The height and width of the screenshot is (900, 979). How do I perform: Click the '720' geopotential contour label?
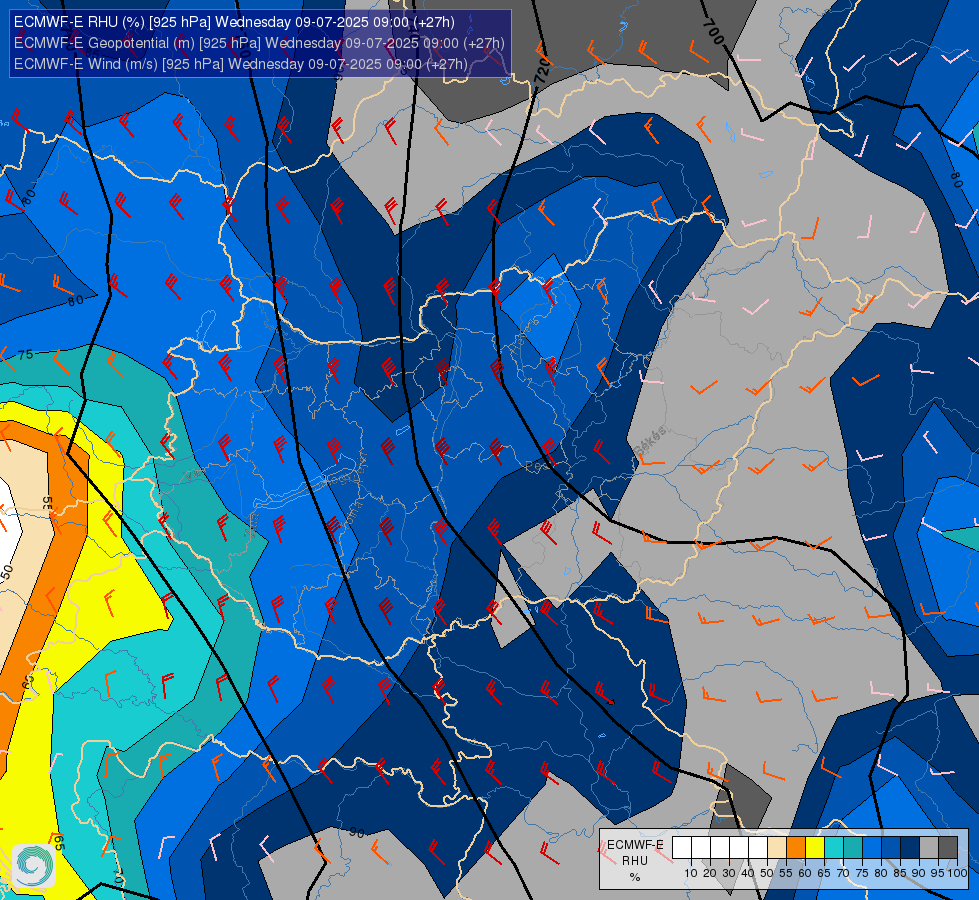pyautogui.click(x=543, y=71)
